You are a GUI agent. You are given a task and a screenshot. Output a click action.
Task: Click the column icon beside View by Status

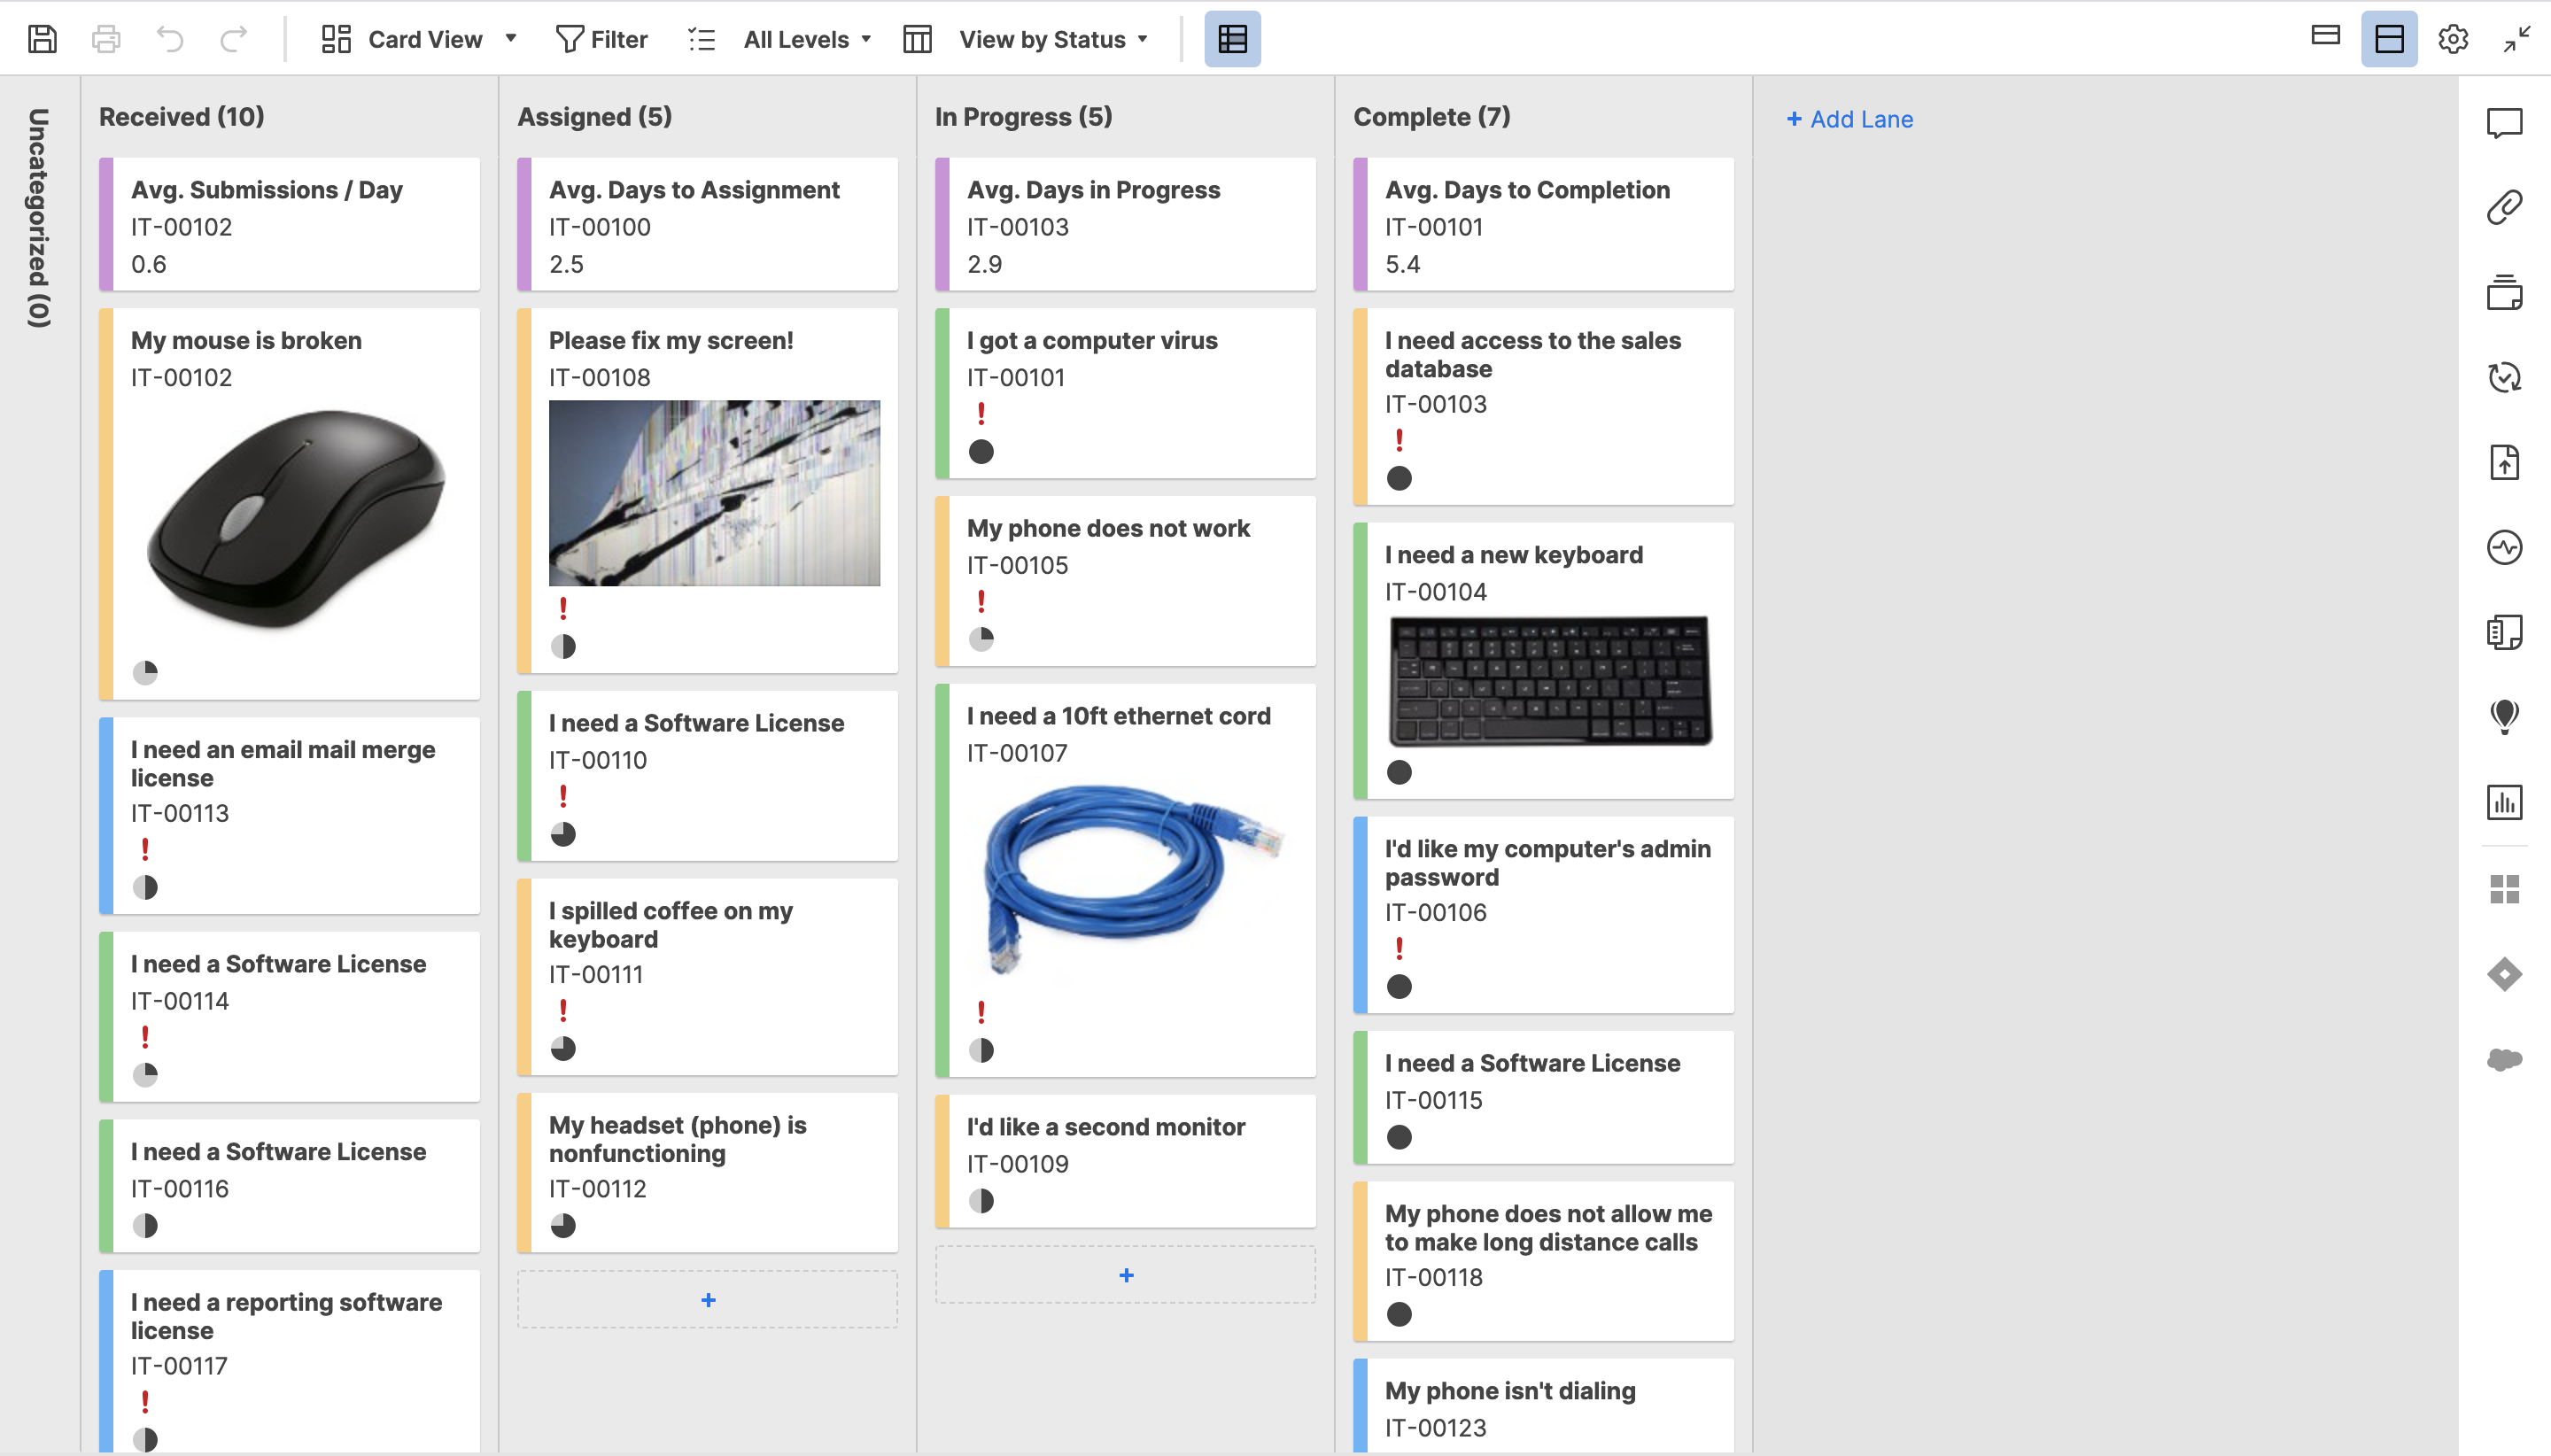(917, 39)
